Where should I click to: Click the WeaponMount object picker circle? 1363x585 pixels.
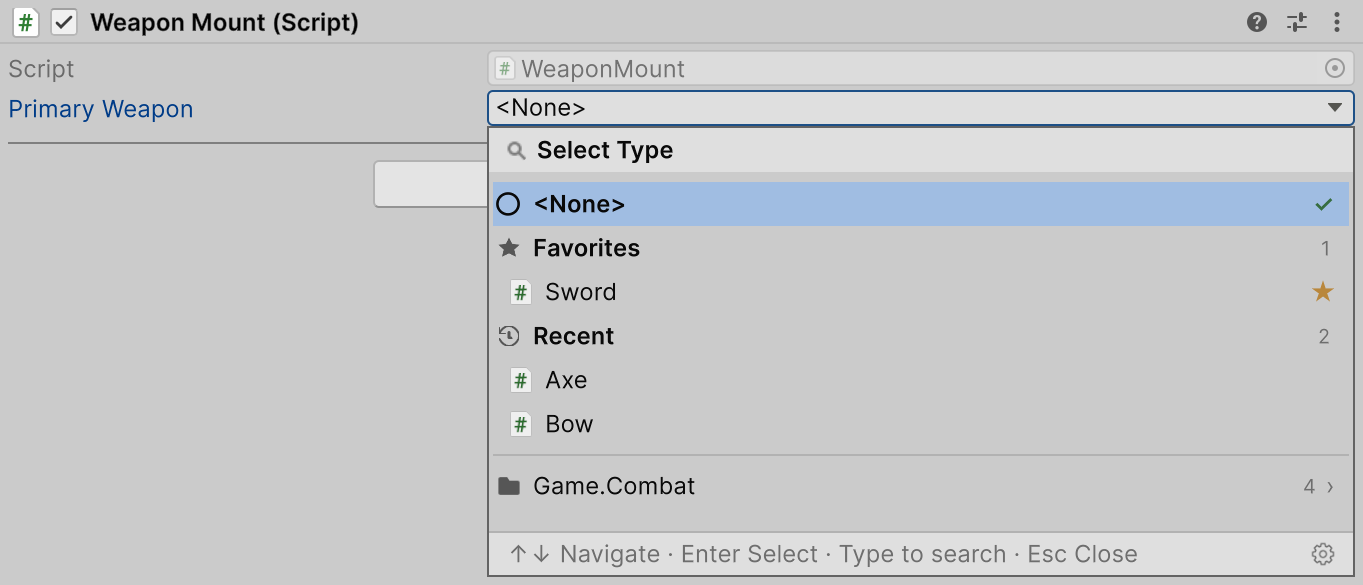(1334, 68)
